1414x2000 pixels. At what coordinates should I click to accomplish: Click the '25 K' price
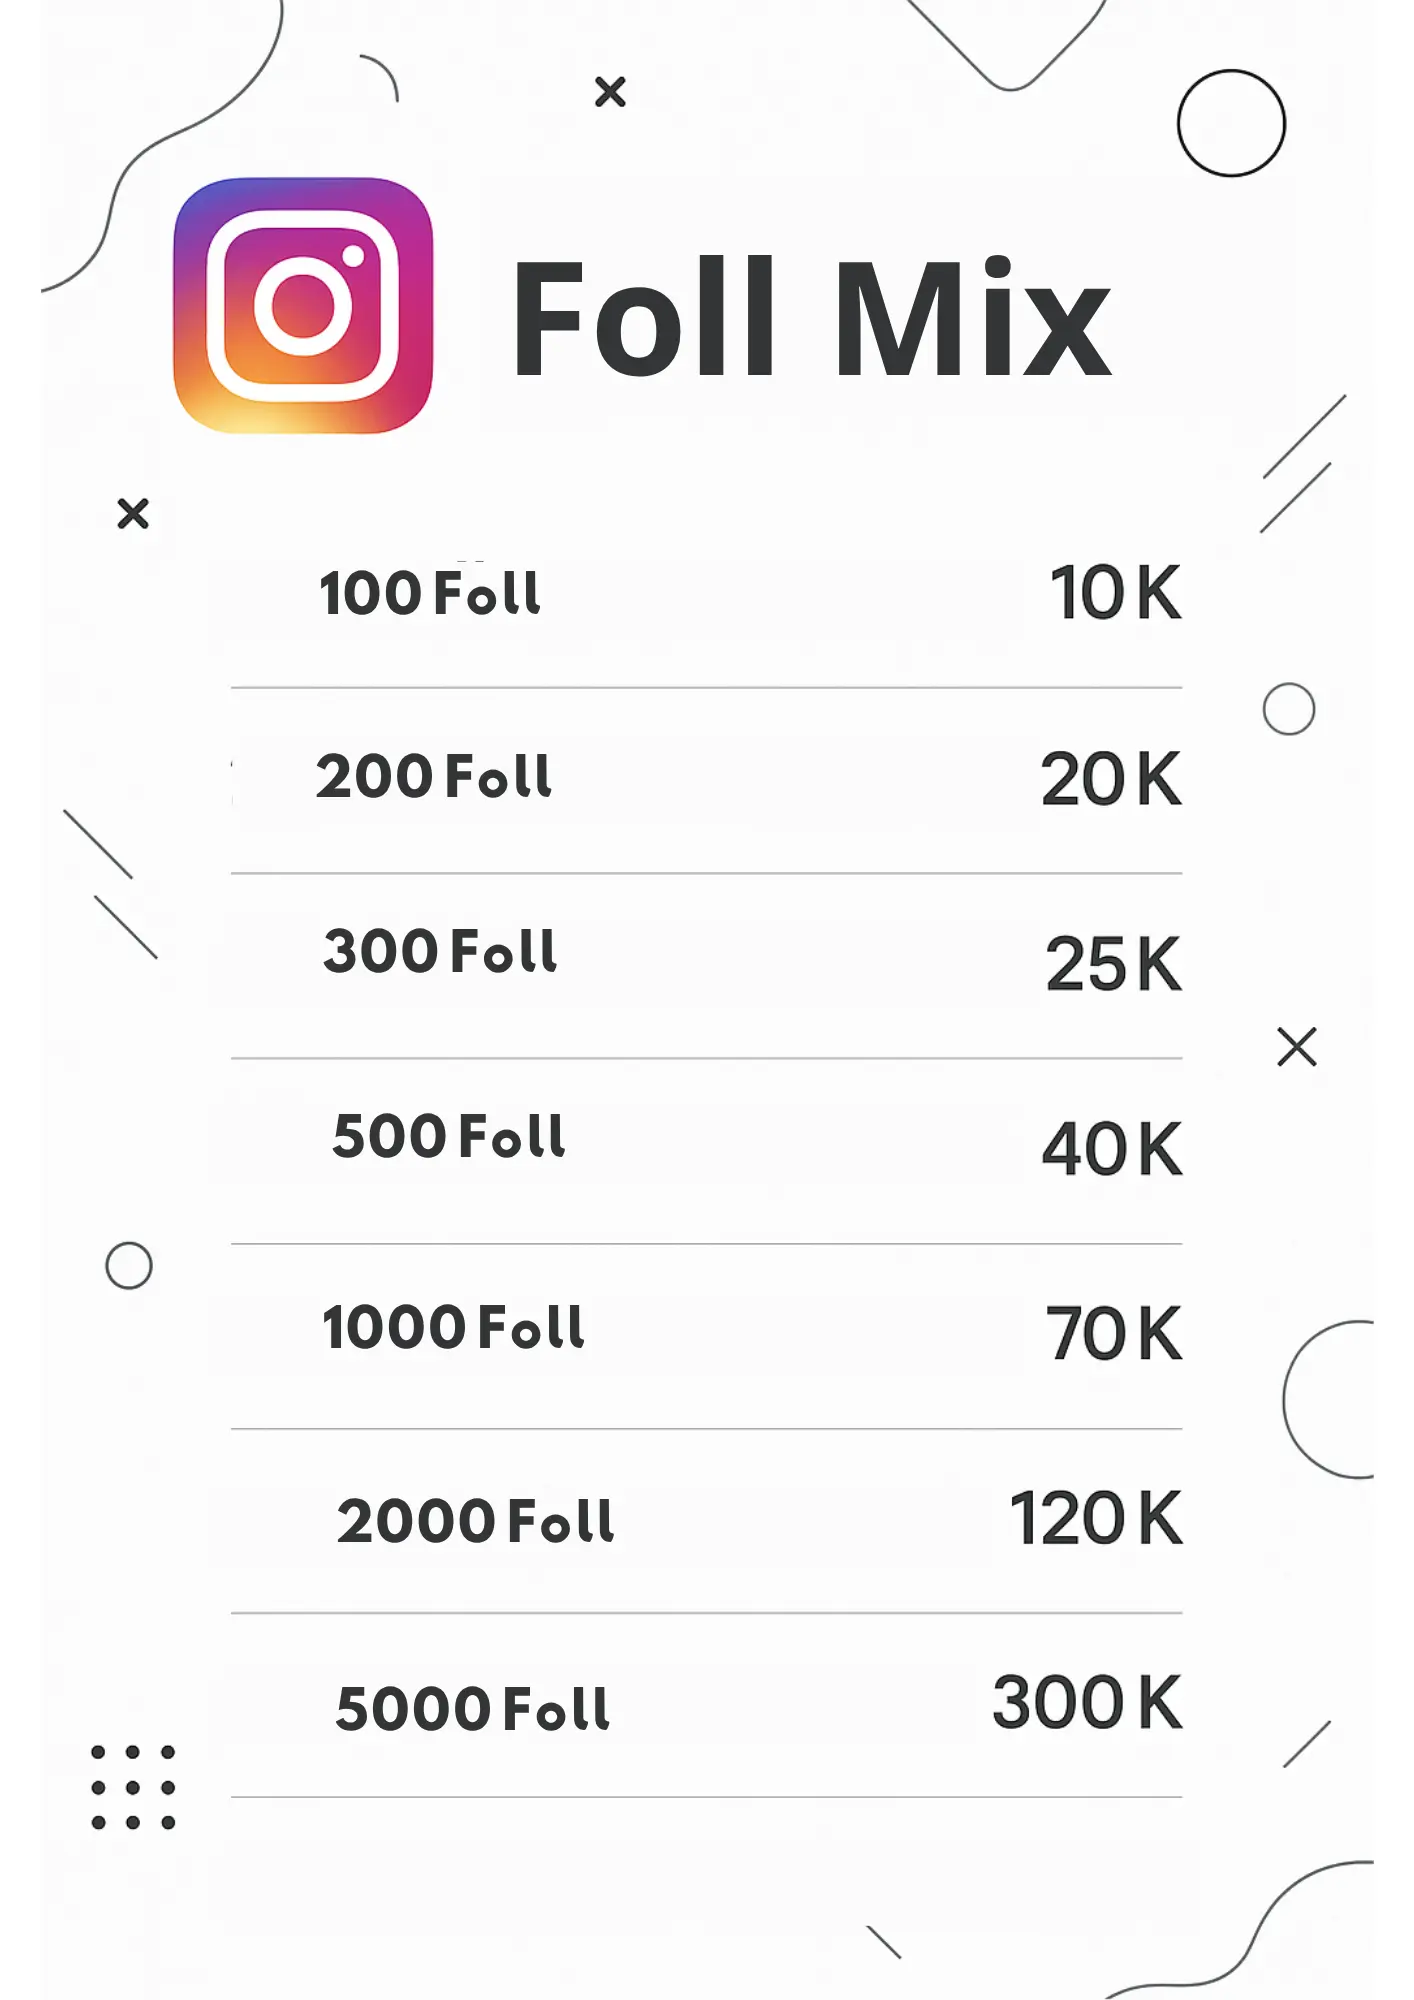tap(1114, 964)
